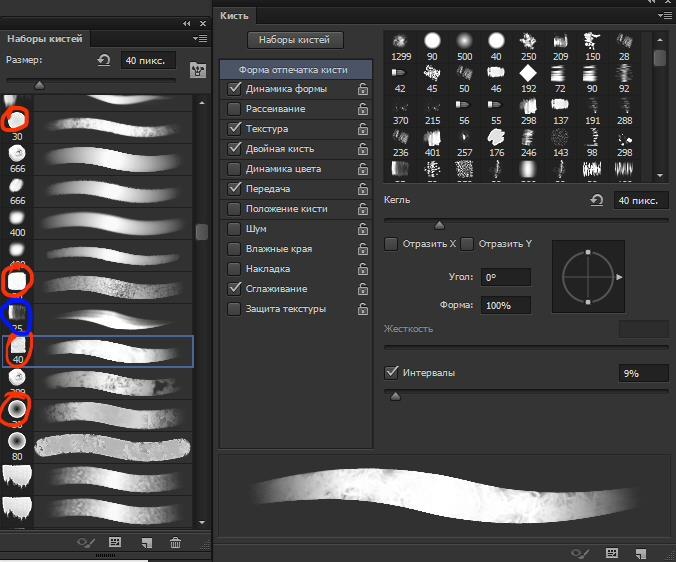Open Кисть panel flyout menu
This screenshot has height=562, width=676.
[x=665, y=16]
